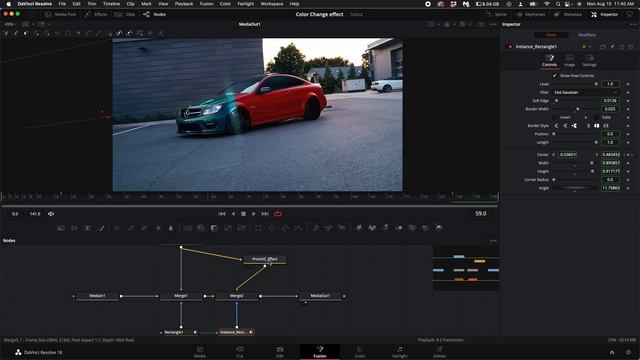Viewport: 640px width, 360px height.
Task: Click the Play forward button
Action: click(x=254, y=213)
